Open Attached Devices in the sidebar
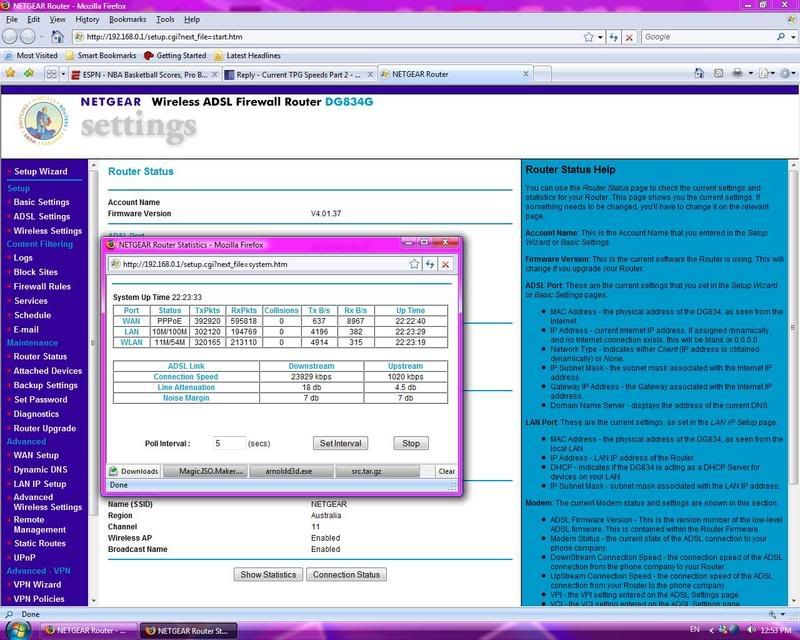Image resolution: width=800 pixels, height=640 pixels. pyautogui.click(x=47, y=371)
